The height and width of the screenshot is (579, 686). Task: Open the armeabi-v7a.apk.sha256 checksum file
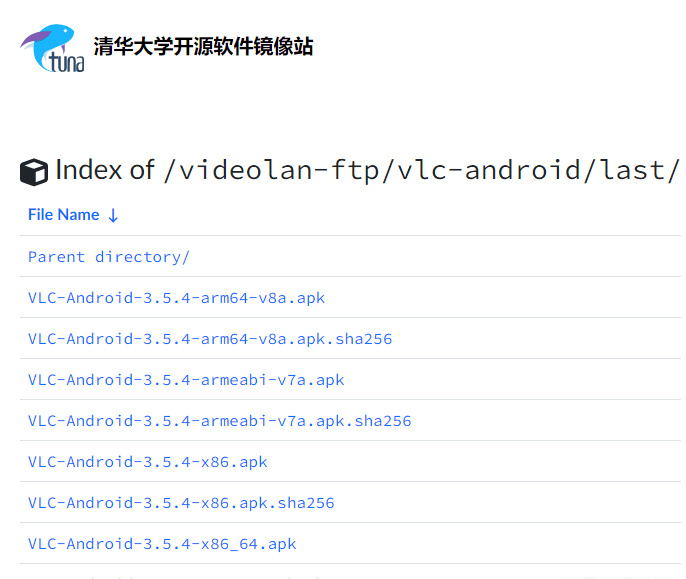click(219, 421)
